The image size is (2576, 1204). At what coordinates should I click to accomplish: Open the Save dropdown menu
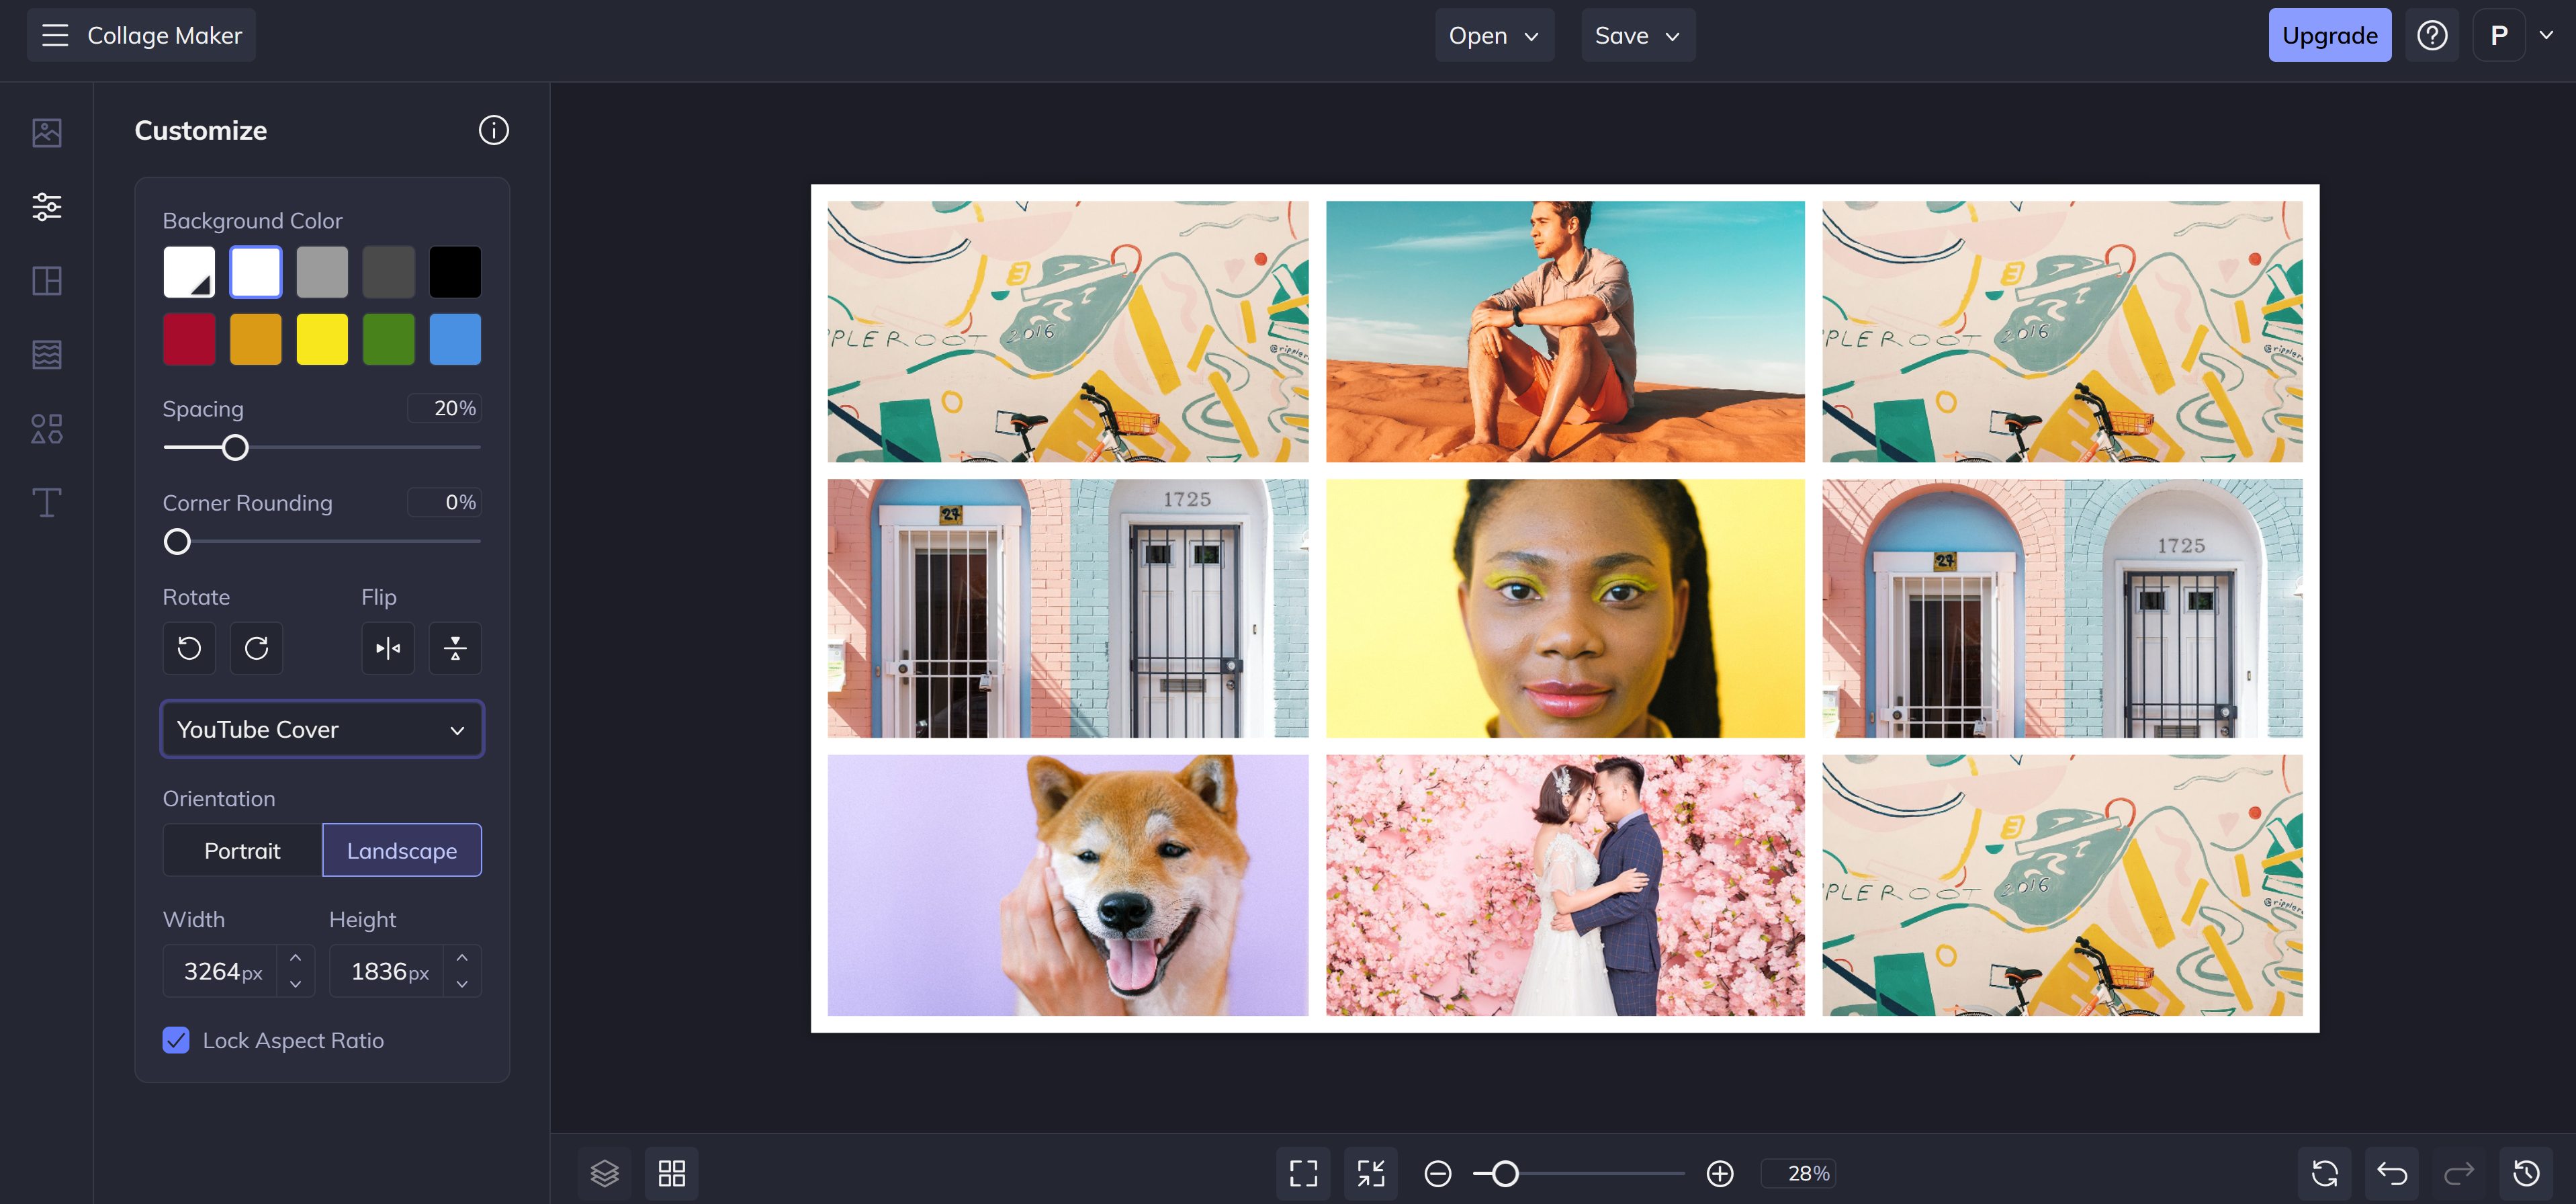[1637, 36]
